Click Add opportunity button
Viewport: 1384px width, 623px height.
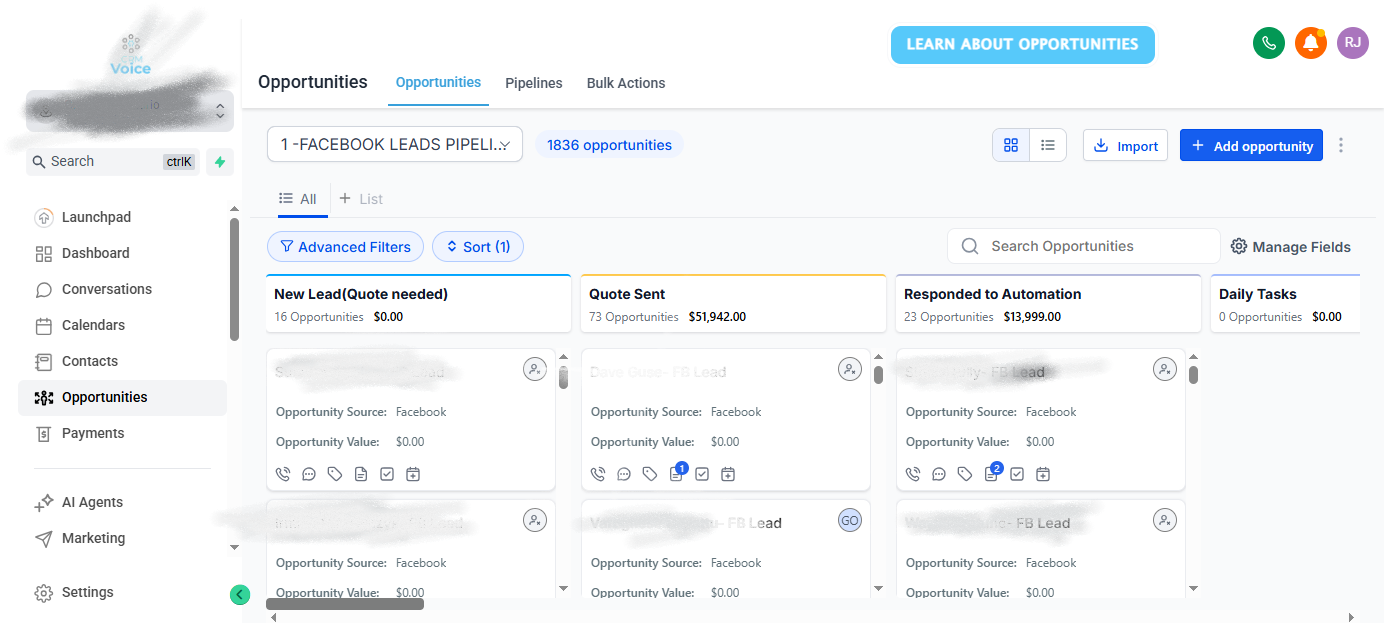coord(1251,145)
